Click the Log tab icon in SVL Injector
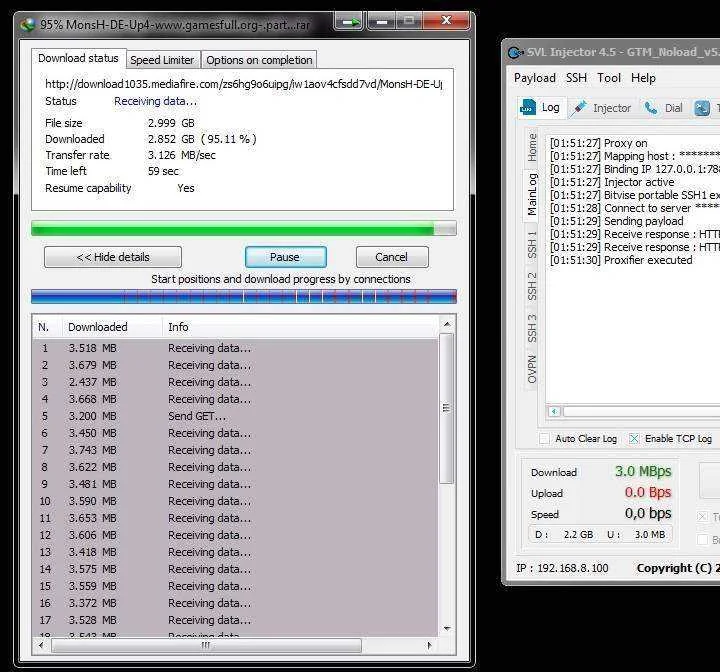The image size is (720, 672). pos(528,107)
